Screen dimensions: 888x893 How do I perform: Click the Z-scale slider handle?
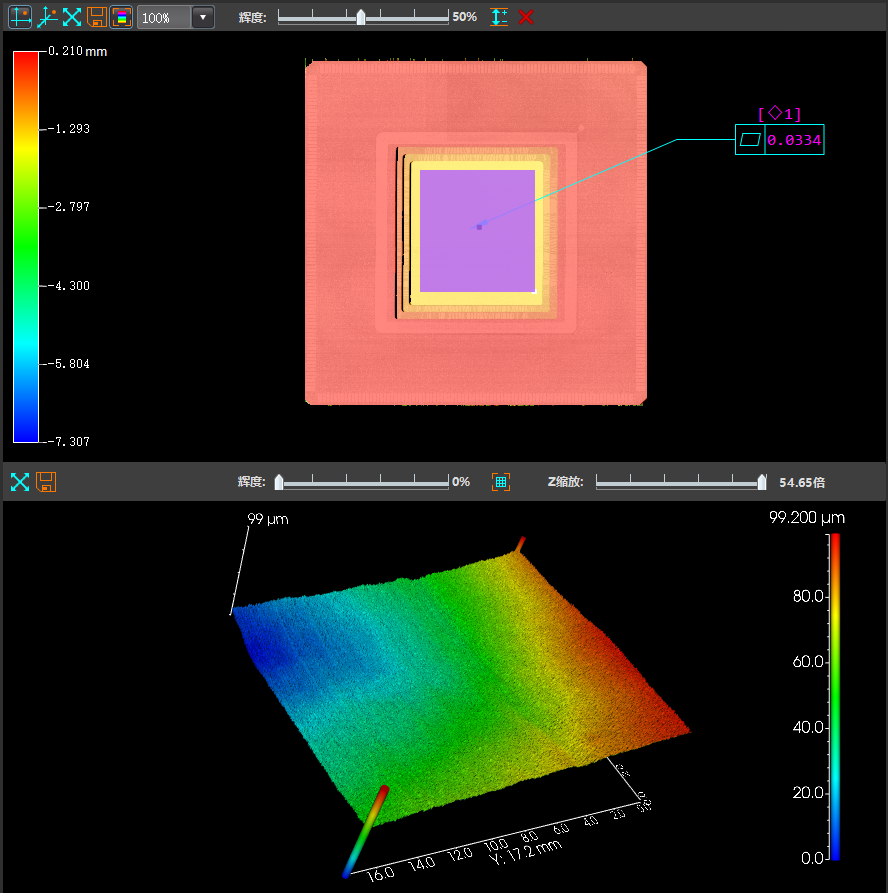(762, 482)
